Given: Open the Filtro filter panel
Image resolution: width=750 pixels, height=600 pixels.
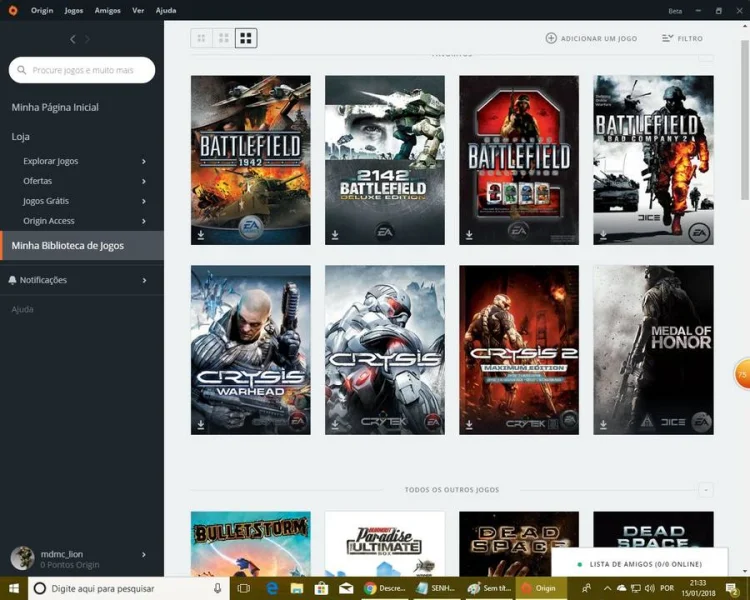Looking at the screenshot, I should 683,38.
